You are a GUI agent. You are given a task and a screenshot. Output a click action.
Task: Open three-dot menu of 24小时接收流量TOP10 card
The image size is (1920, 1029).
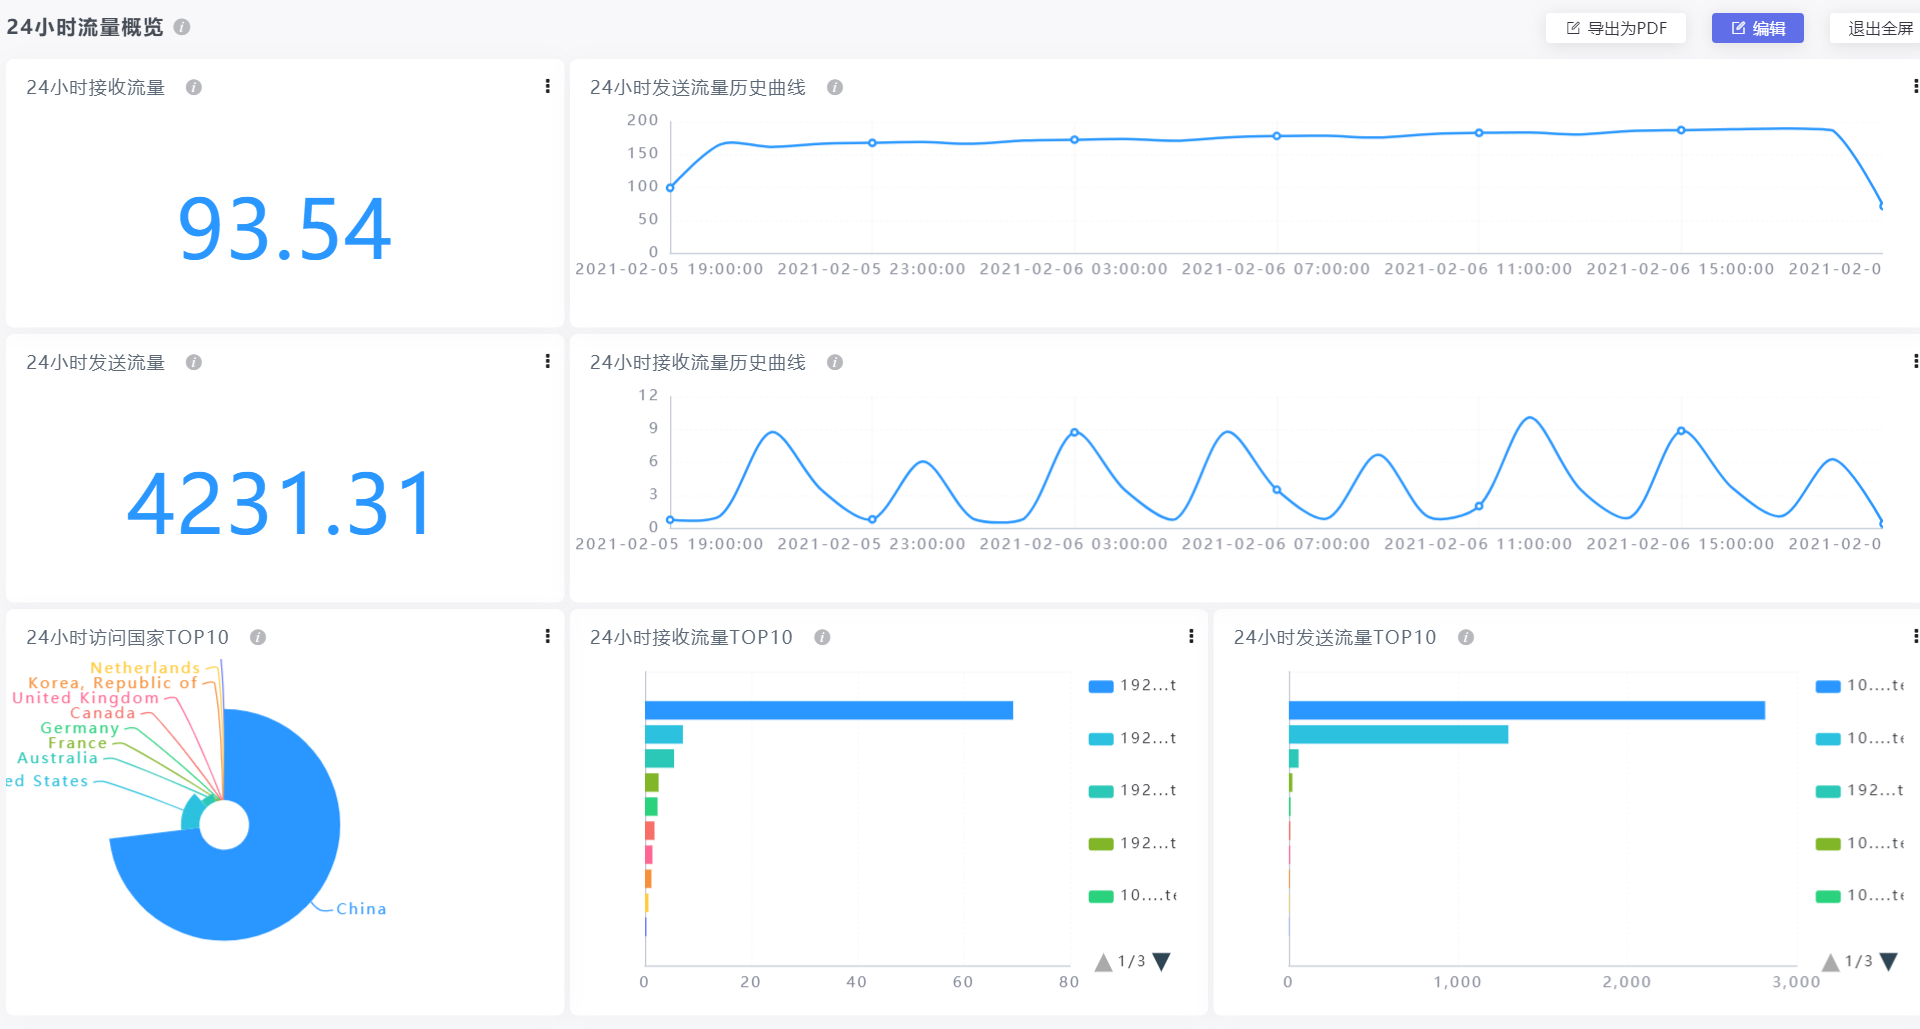[x=1191, y=636]
